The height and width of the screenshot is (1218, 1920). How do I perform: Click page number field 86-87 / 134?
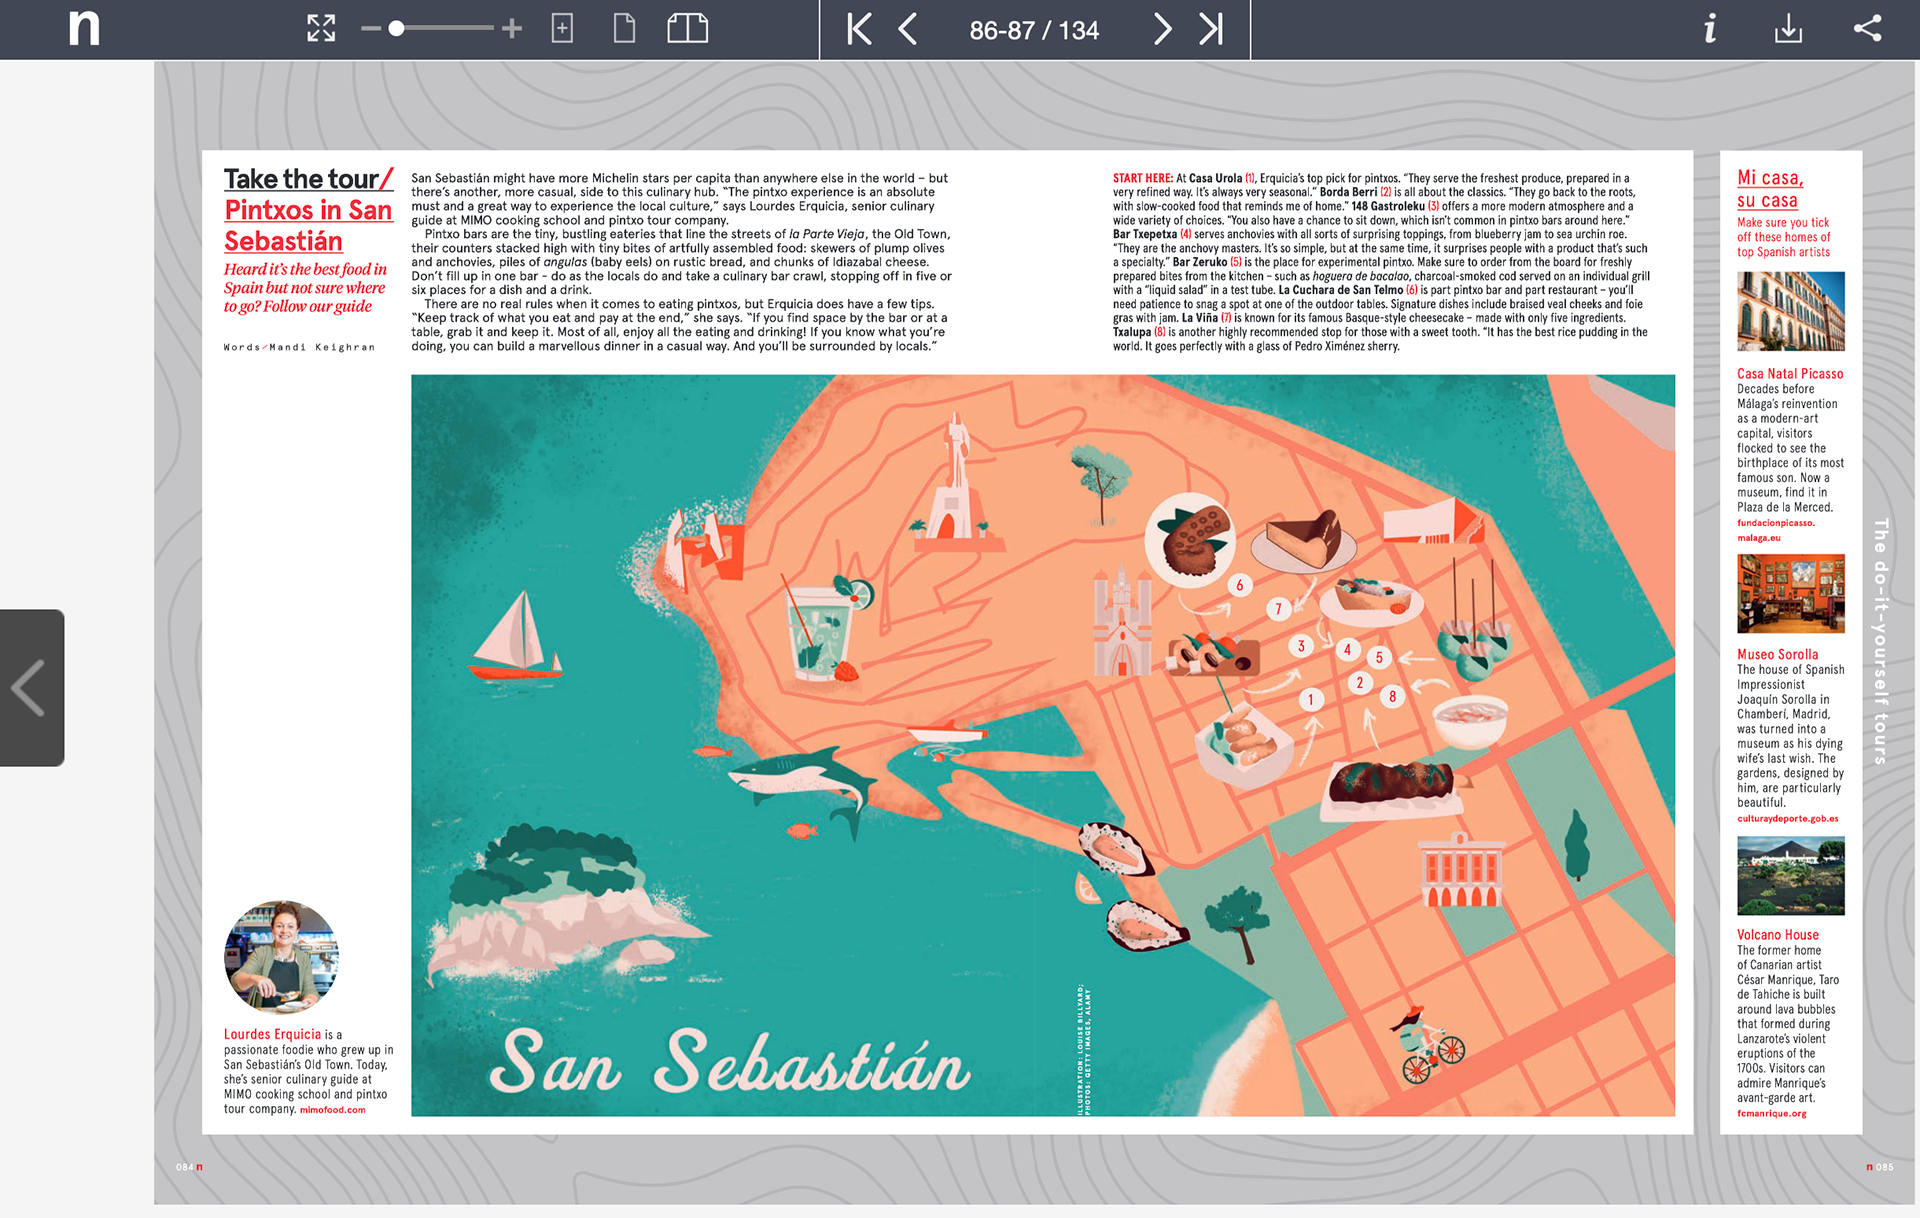coord(1034,30)
